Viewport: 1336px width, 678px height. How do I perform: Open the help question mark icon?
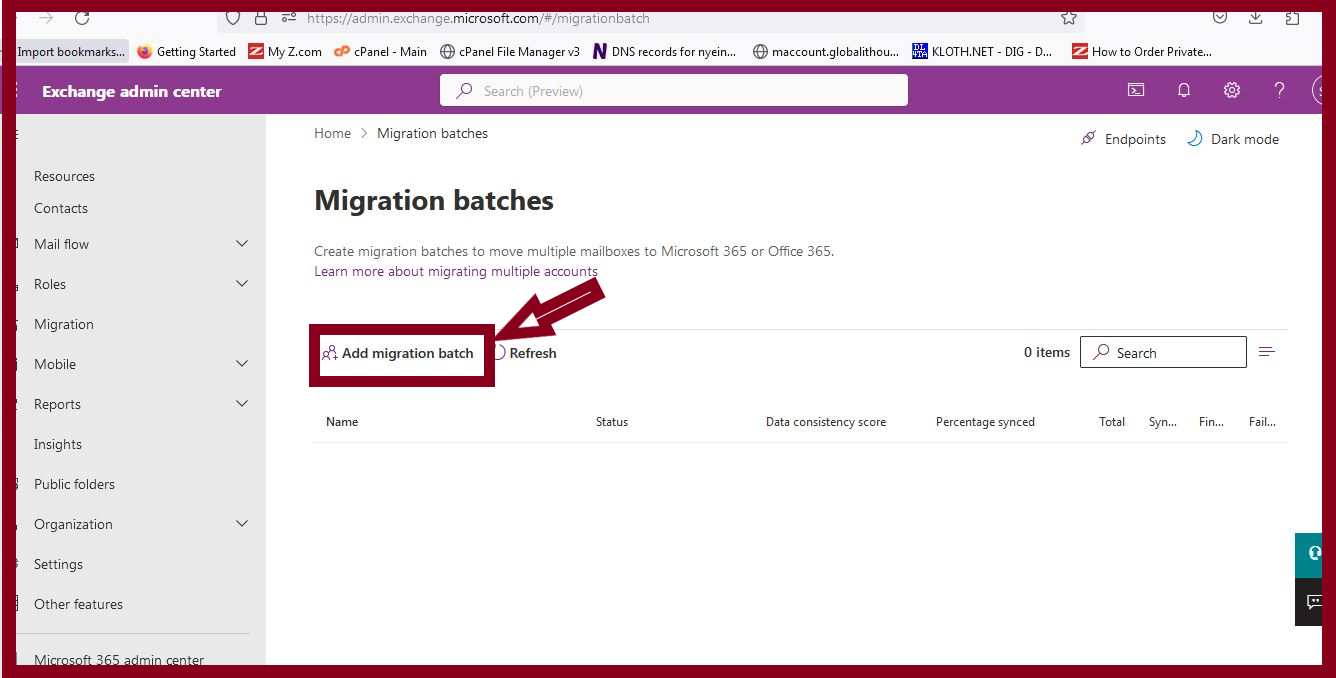pos(1279,90)
